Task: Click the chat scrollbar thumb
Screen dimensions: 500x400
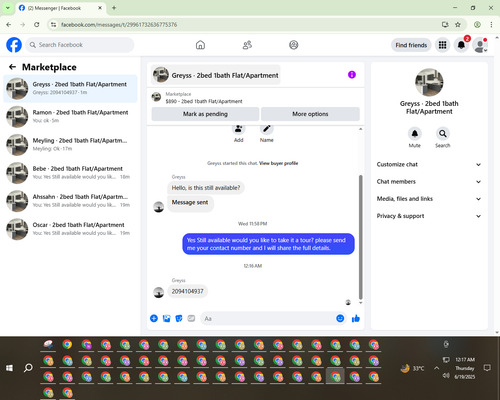Action: (x=360, y=237)
